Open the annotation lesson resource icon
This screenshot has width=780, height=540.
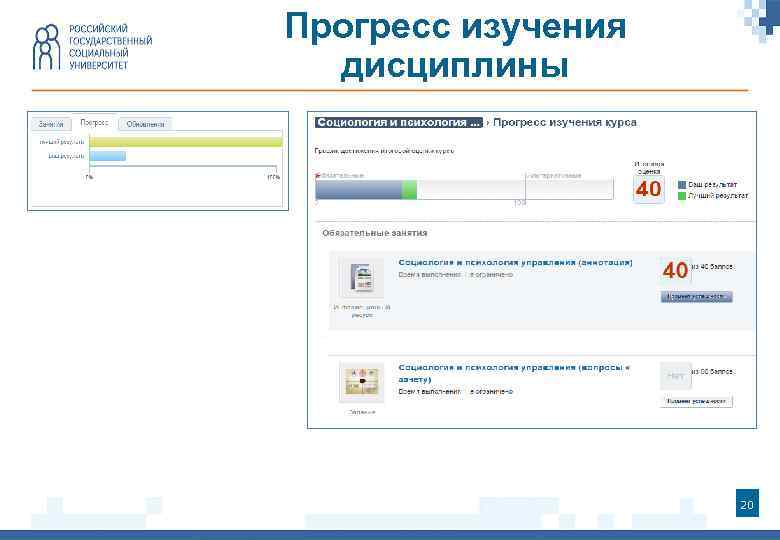click(362, 277)
